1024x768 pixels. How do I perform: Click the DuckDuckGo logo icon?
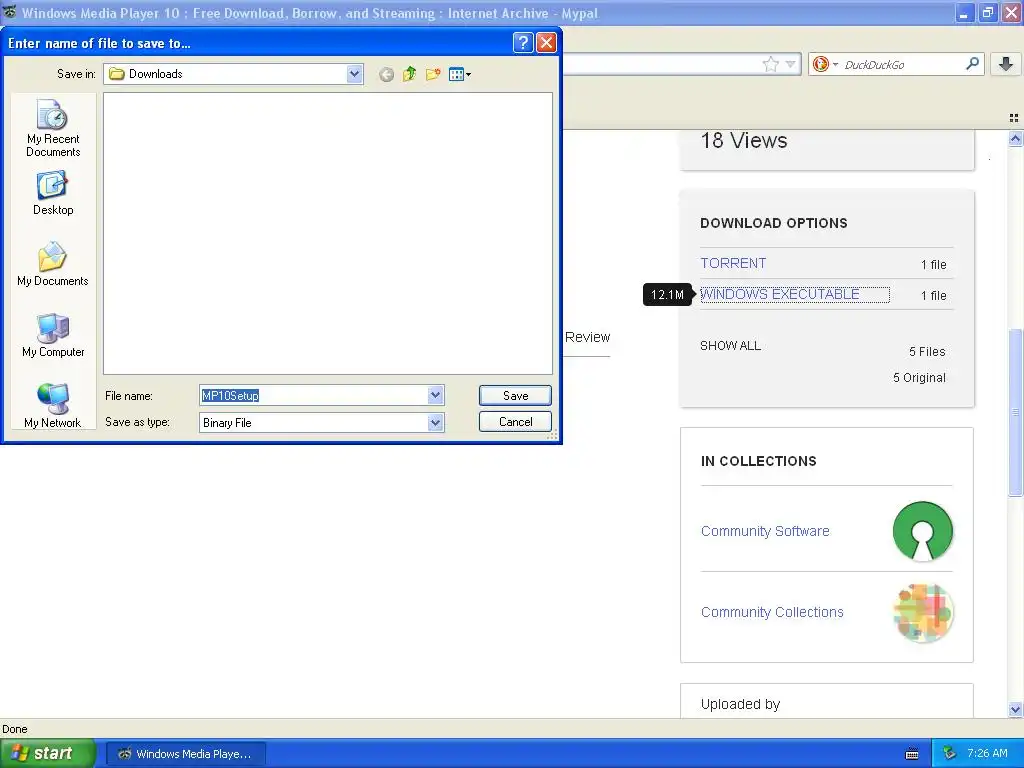[821, 64]
